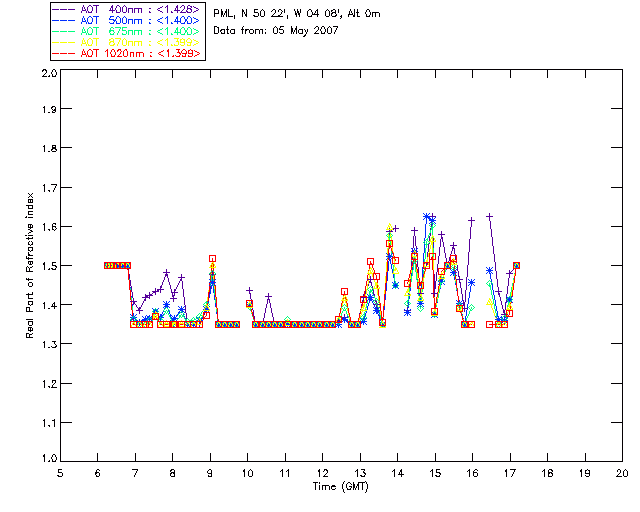The image size is (640, 512).
Task: Click the x-axis tick label 16
Action: click(x=472, y=473)
